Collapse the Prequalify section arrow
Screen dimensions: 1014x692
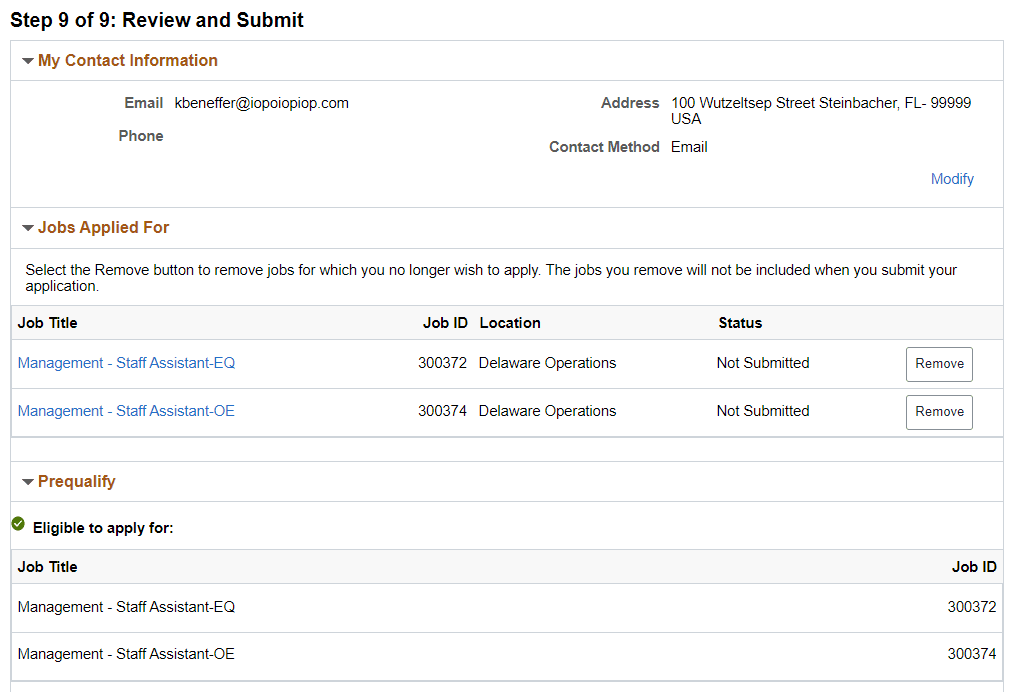(x=28, y=482)
